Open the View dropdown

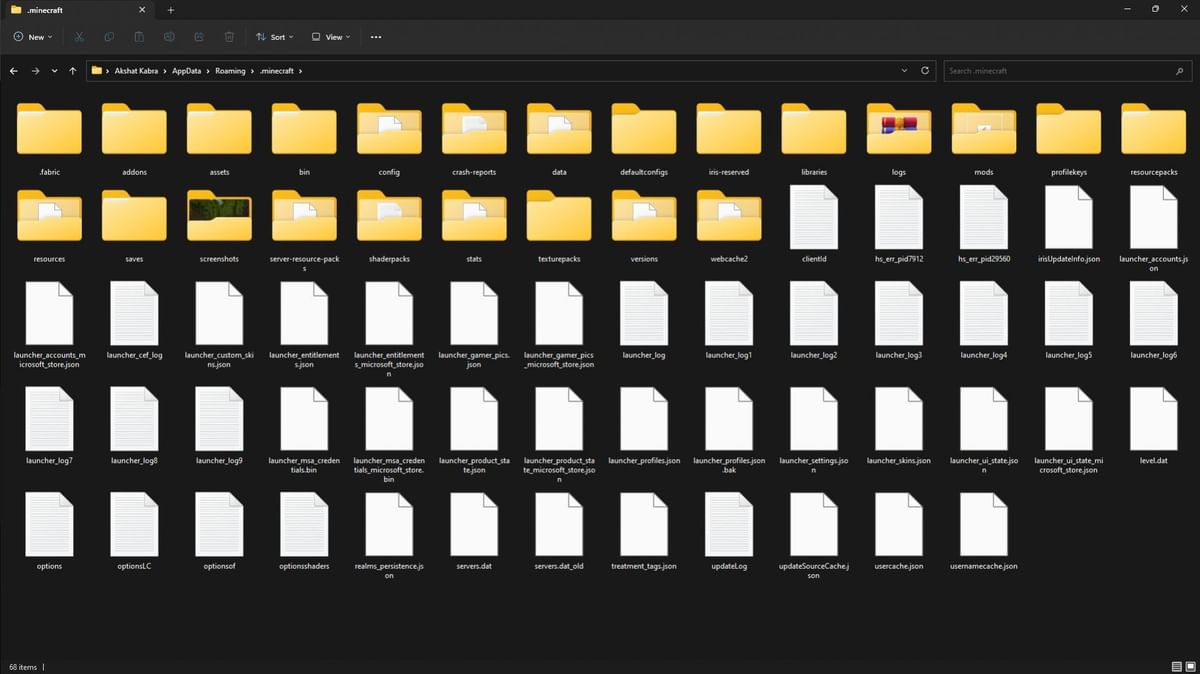pos(330,36)
